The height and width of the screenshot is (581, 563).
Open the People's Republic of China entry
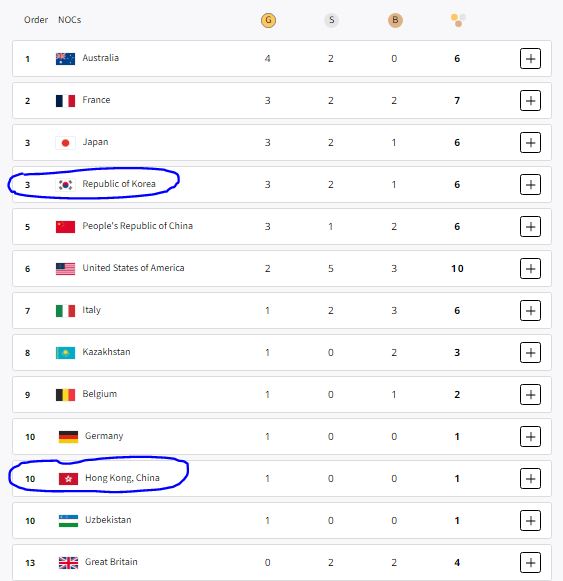coord(138,226)
